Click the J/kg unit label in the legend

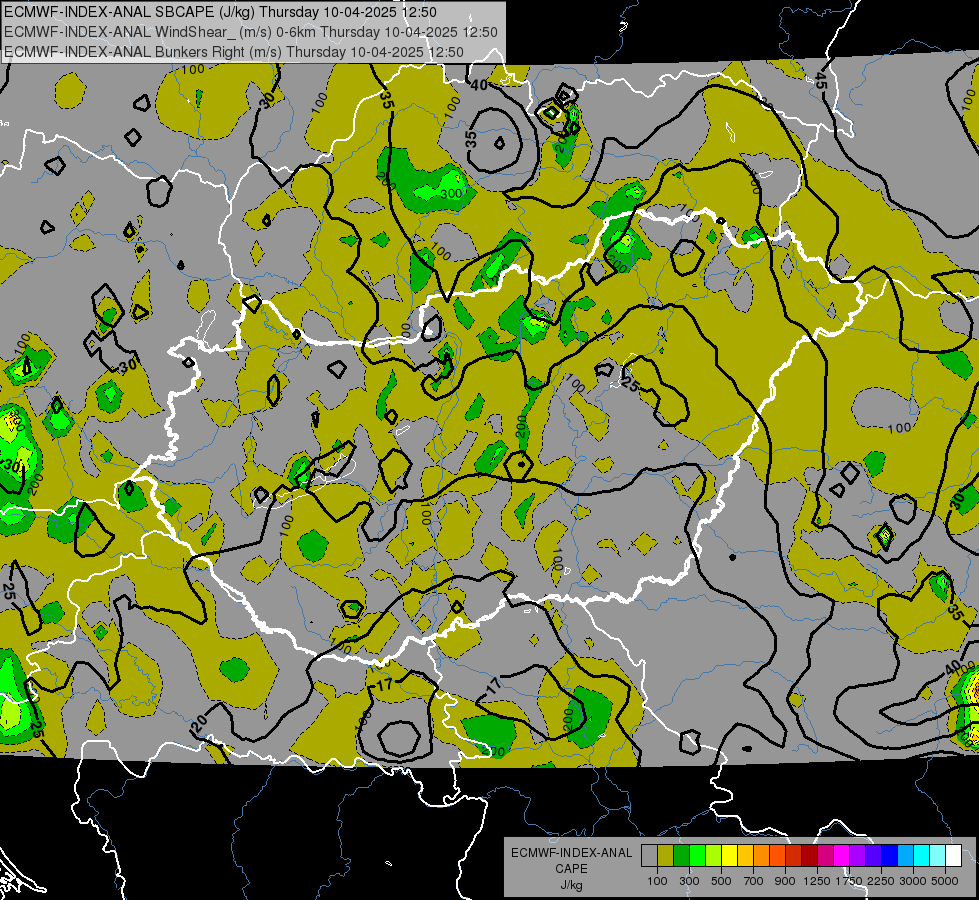tap(571, 885)
